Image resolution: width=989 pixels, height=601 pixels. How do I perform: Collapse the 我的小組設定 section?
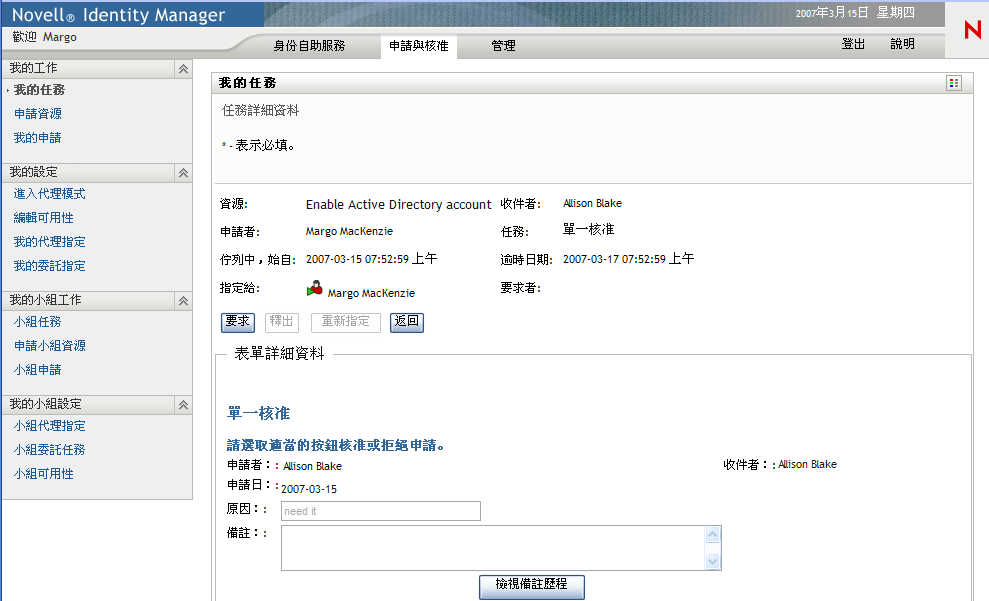(183, 405)
